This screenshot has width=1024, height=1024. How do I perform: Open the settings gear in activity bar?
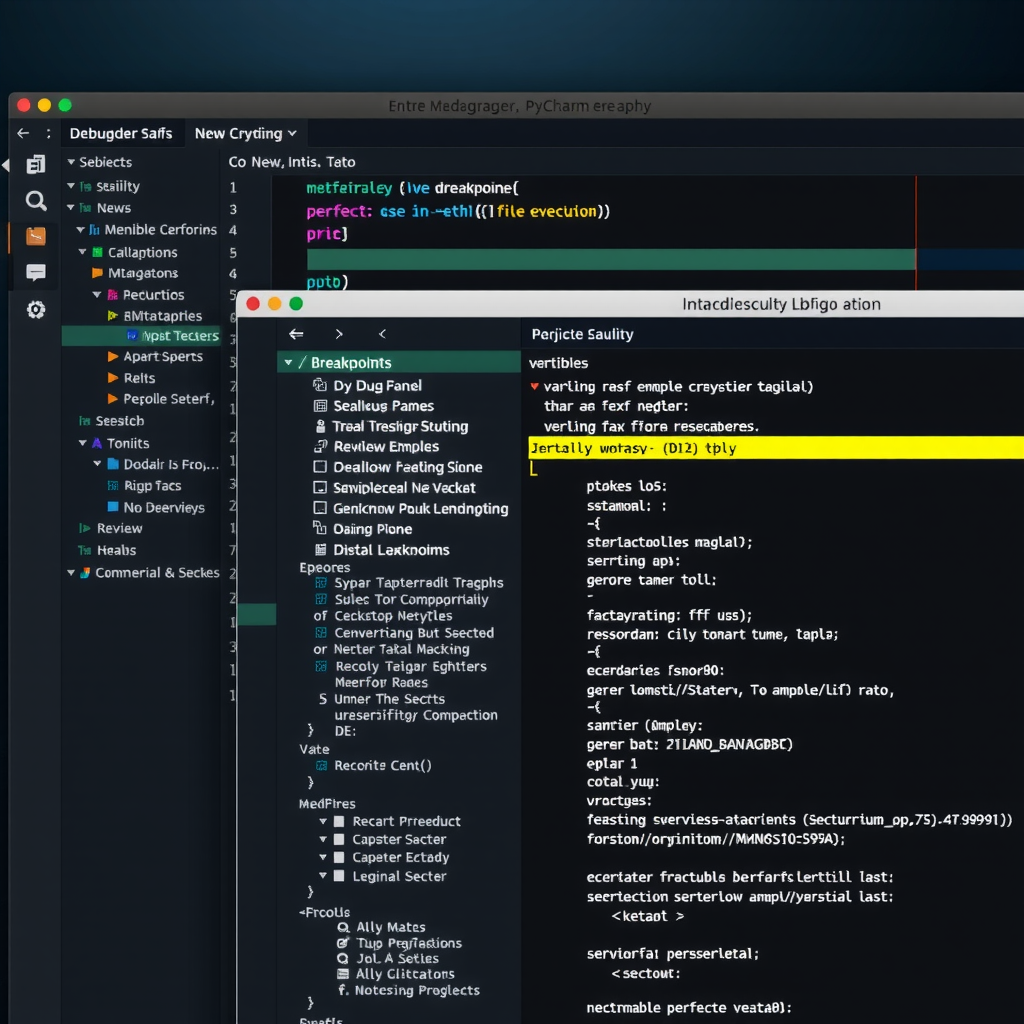tap(35, 310)
